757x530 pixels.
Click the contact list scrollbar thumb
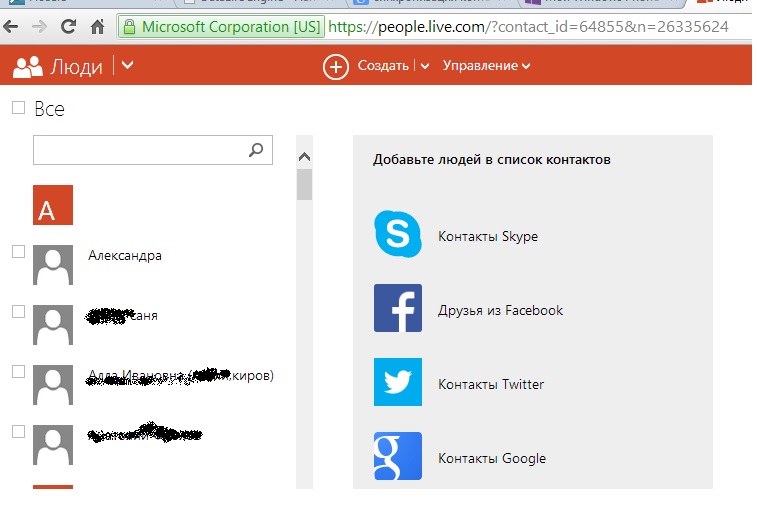point(304,184)
